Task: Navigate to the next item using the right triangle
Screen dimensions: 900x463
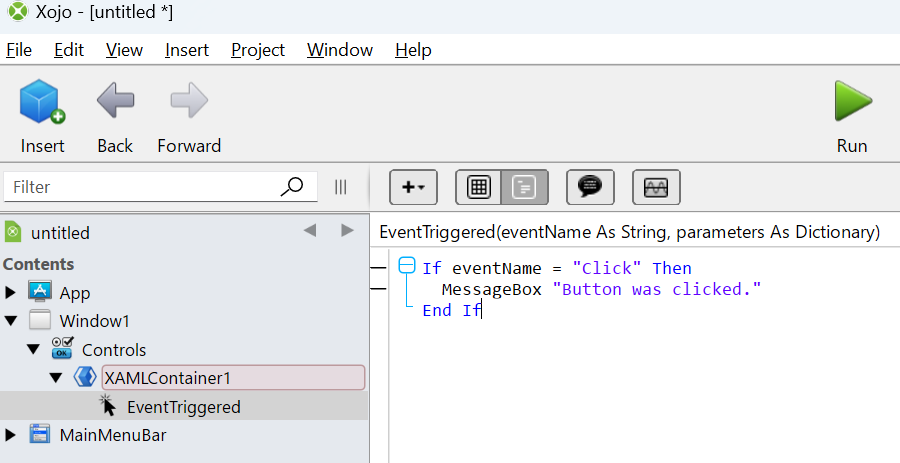Action: click(347, 231)
